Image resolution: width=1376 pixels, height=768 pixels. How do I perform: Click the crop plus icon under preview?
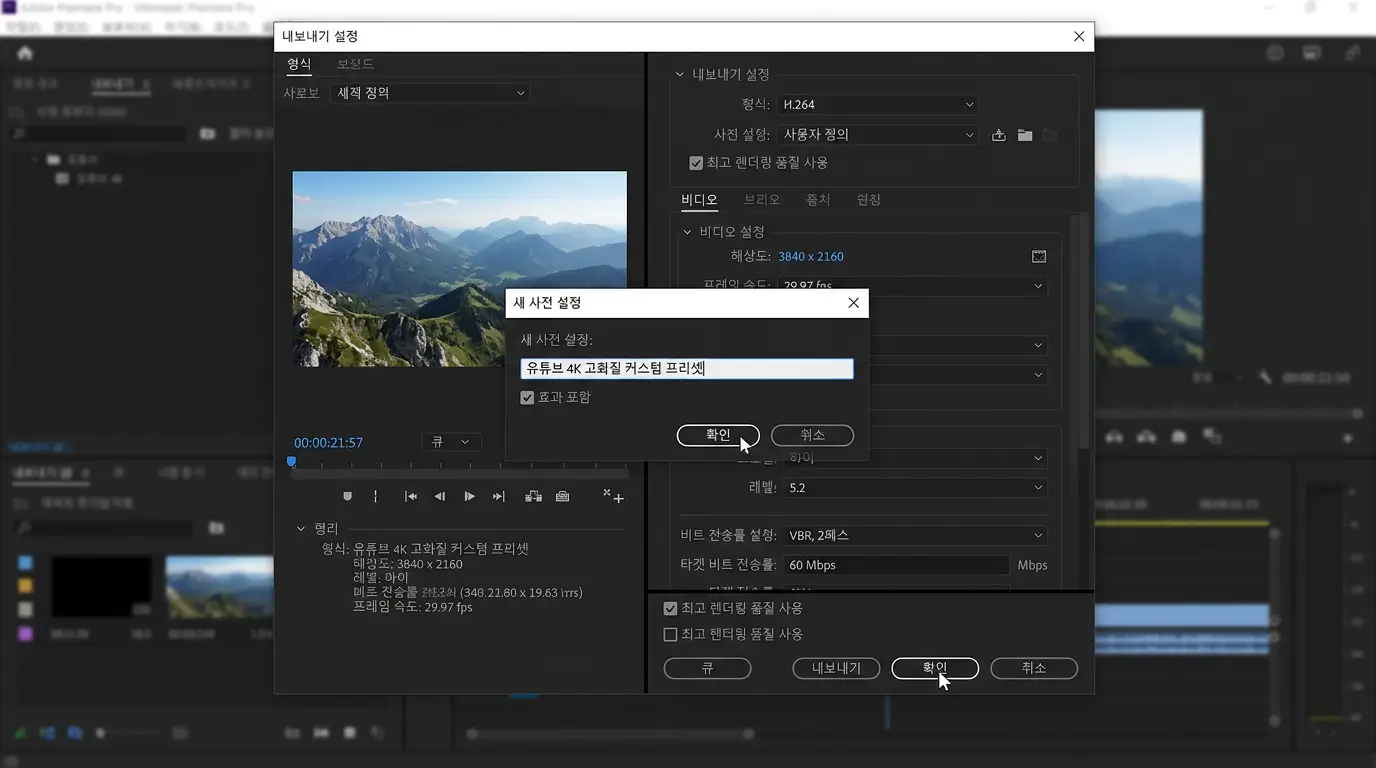pyautogui.click(x=613, y=496)
